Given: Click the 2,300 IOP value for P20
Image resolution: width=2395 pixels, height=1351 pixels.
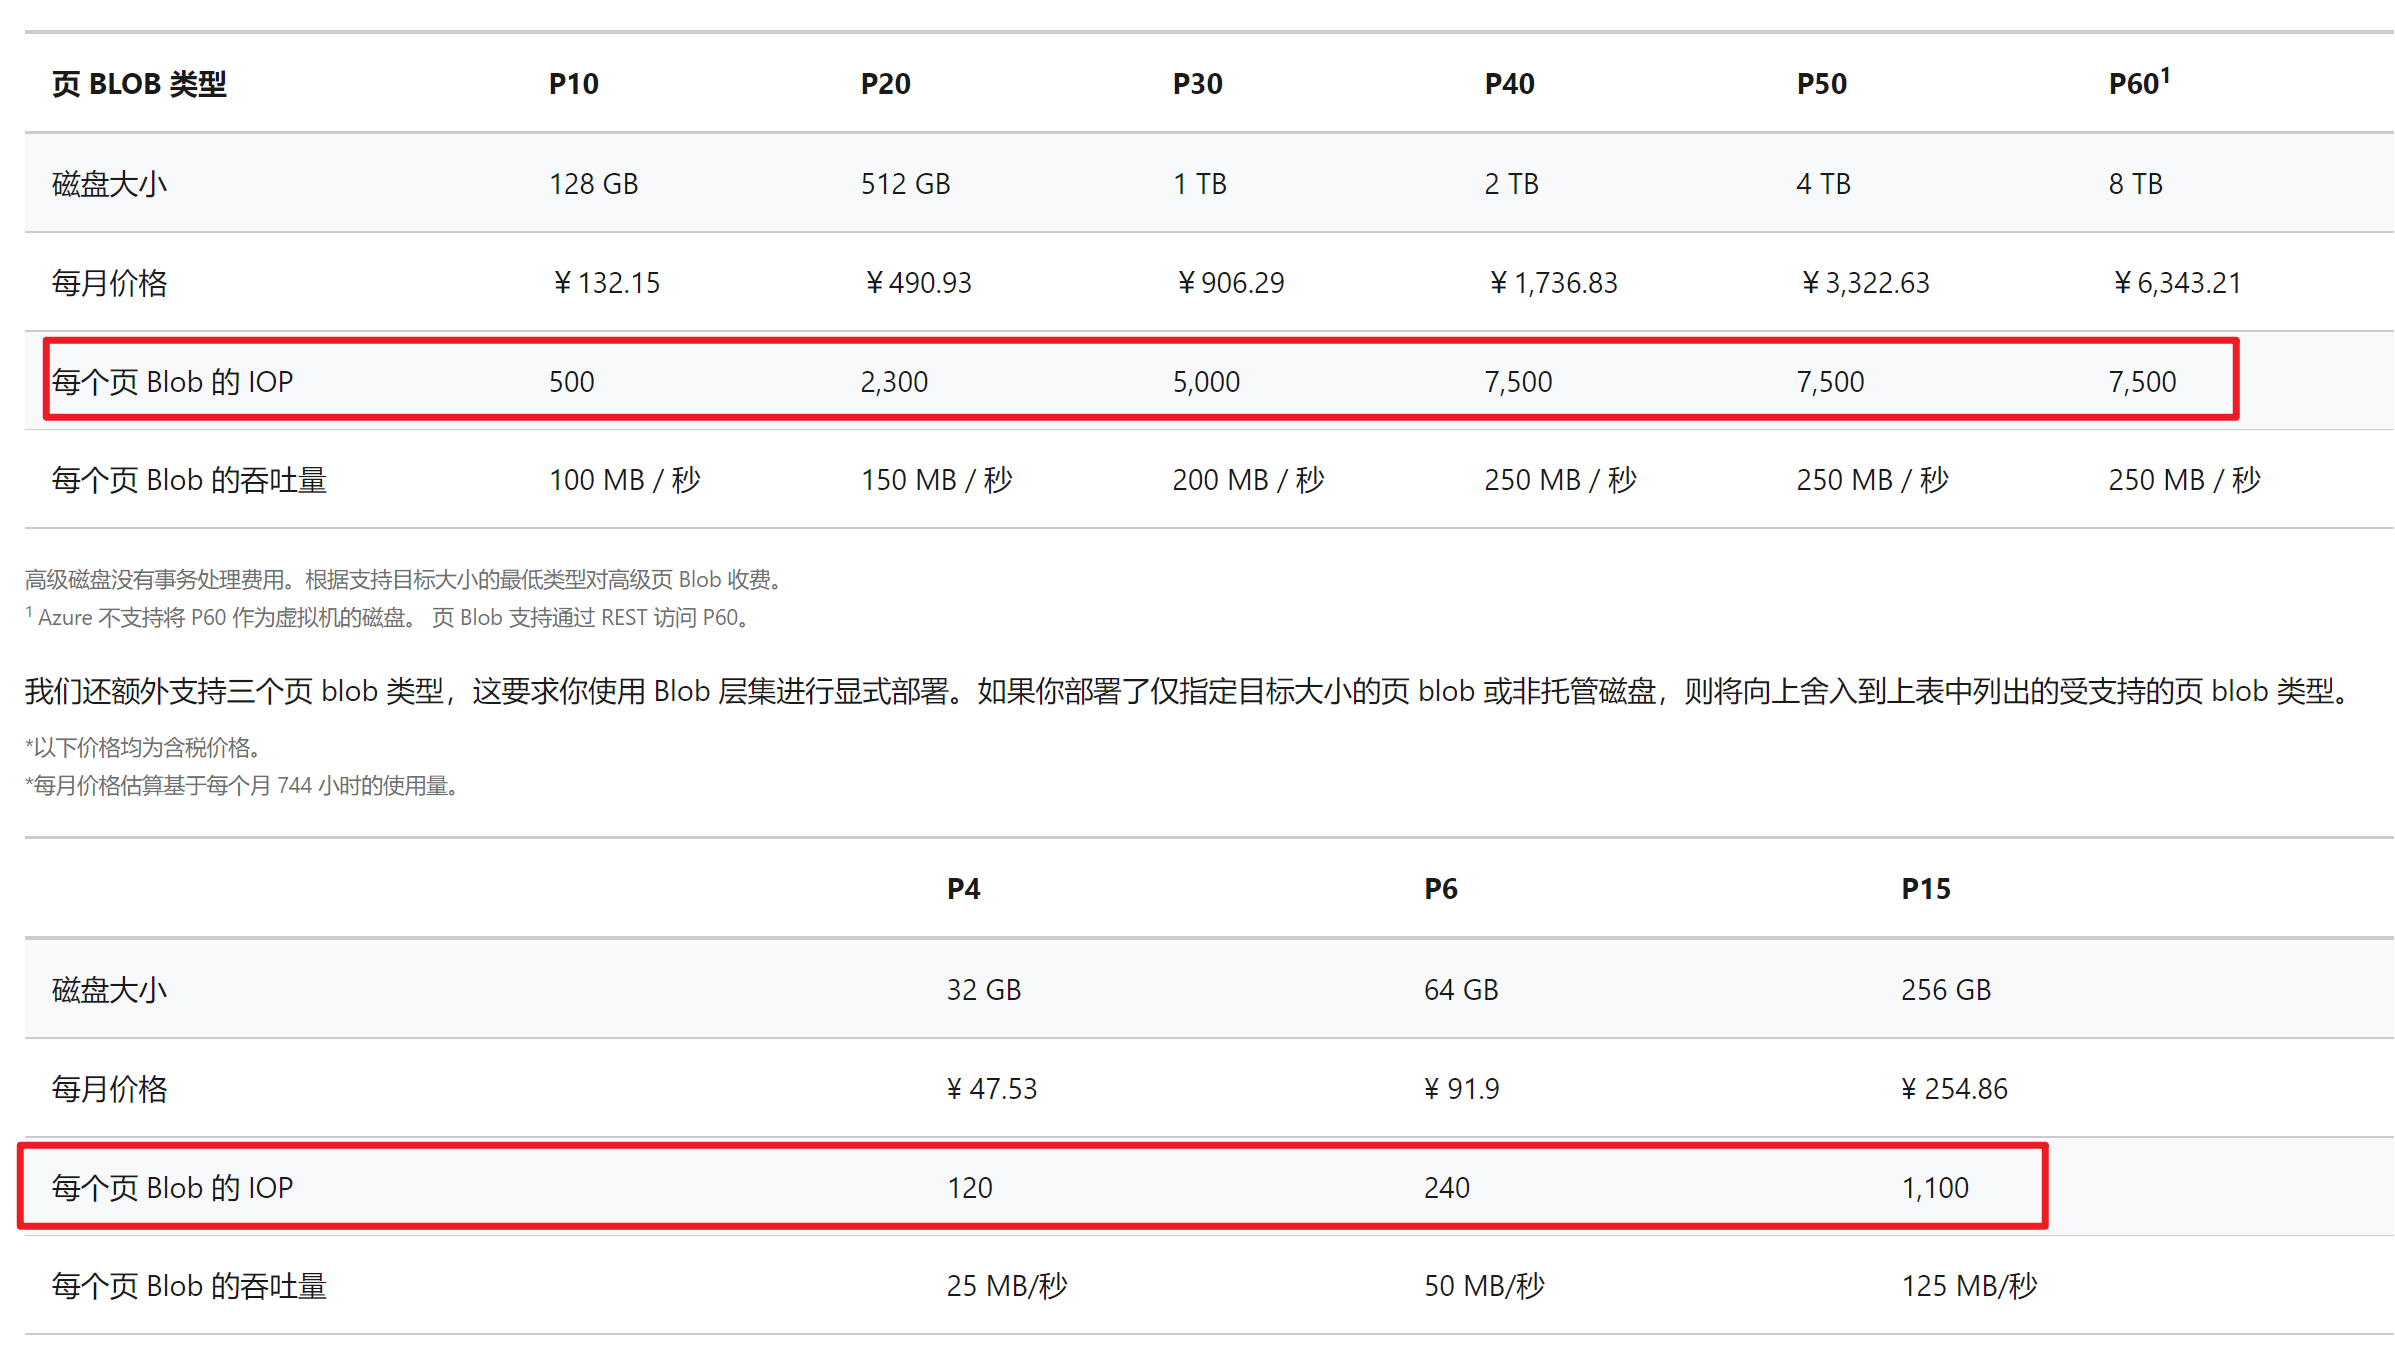Looking at the screenshot, I should [x=894, y=382].
